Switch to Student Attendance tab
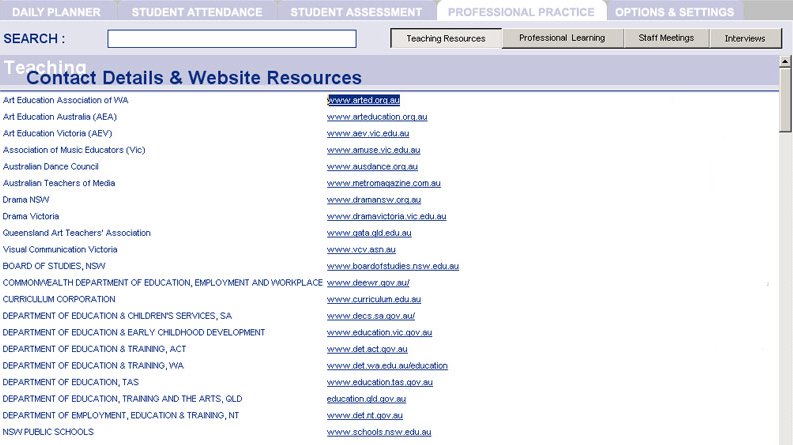This screenshot has height=445, width=793. 197,12
